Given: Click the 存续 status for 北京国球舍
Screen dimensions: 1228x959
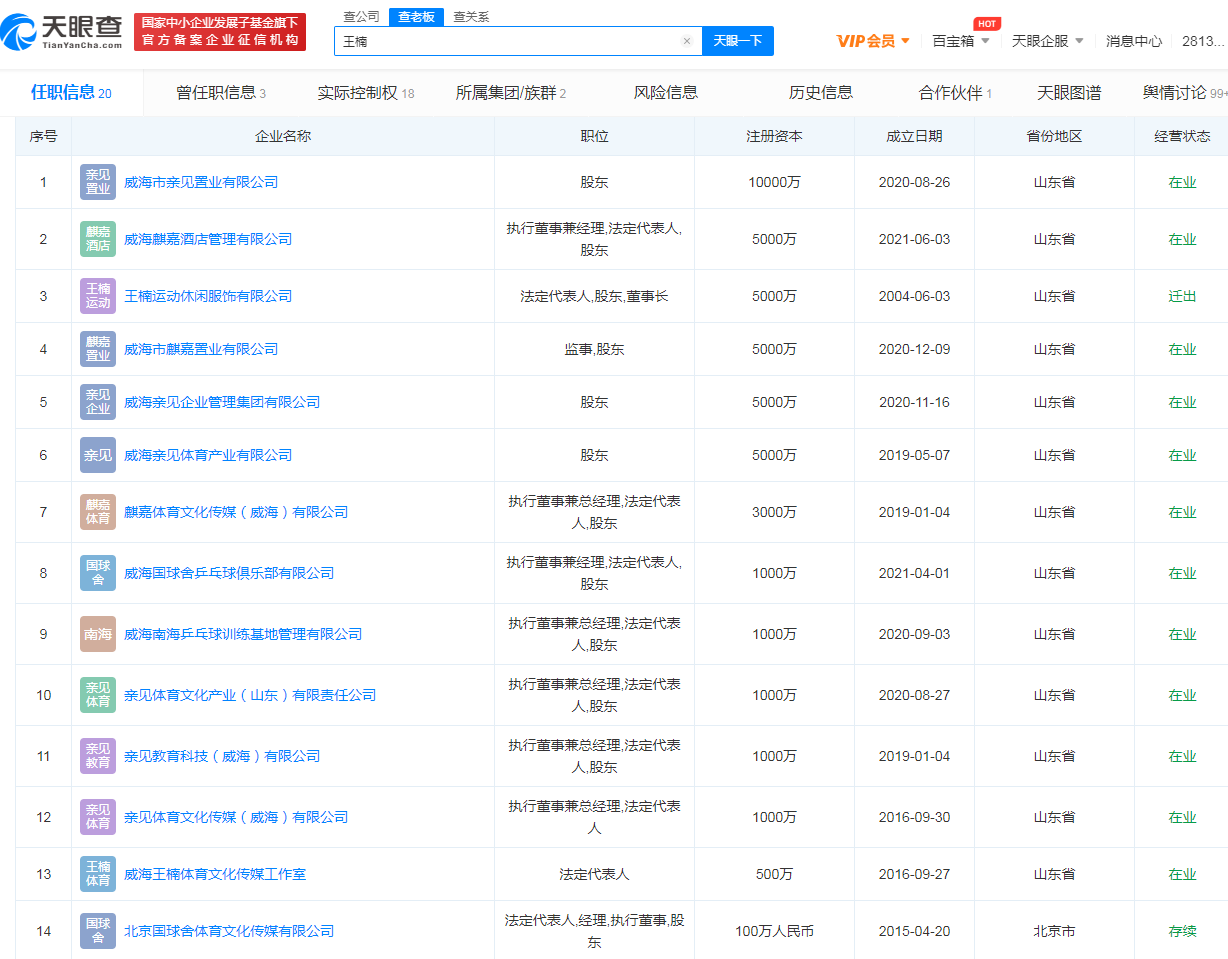Looking at the screenshot, I should [1182, 931].
